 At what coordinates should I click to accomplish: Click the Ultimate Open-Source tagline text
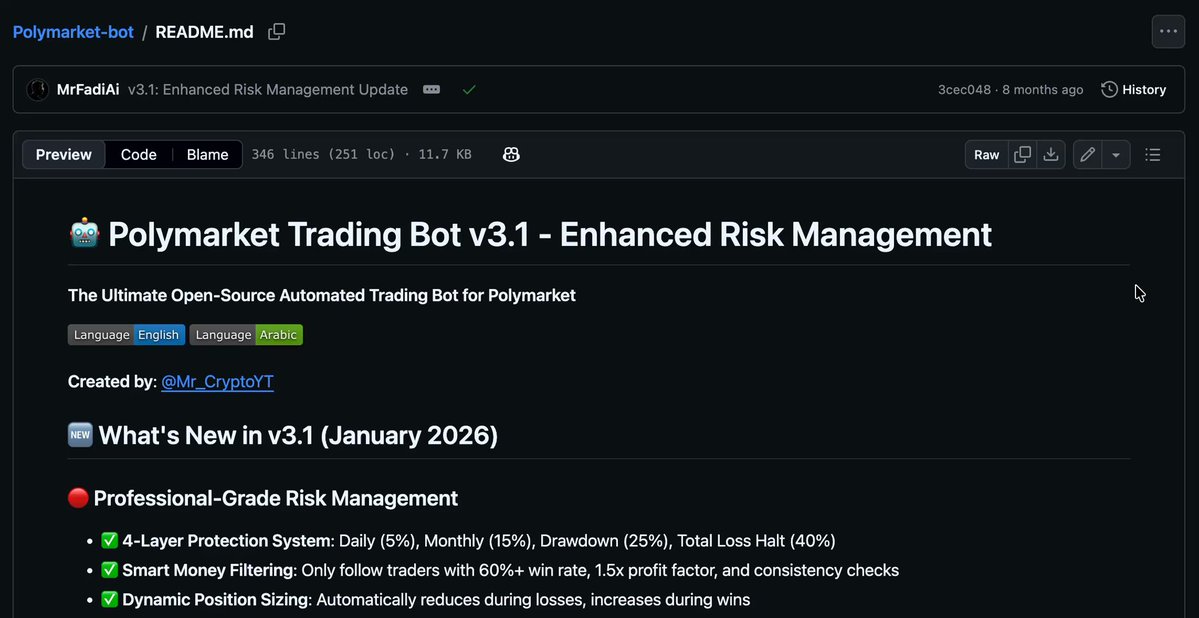click(322, 295)
